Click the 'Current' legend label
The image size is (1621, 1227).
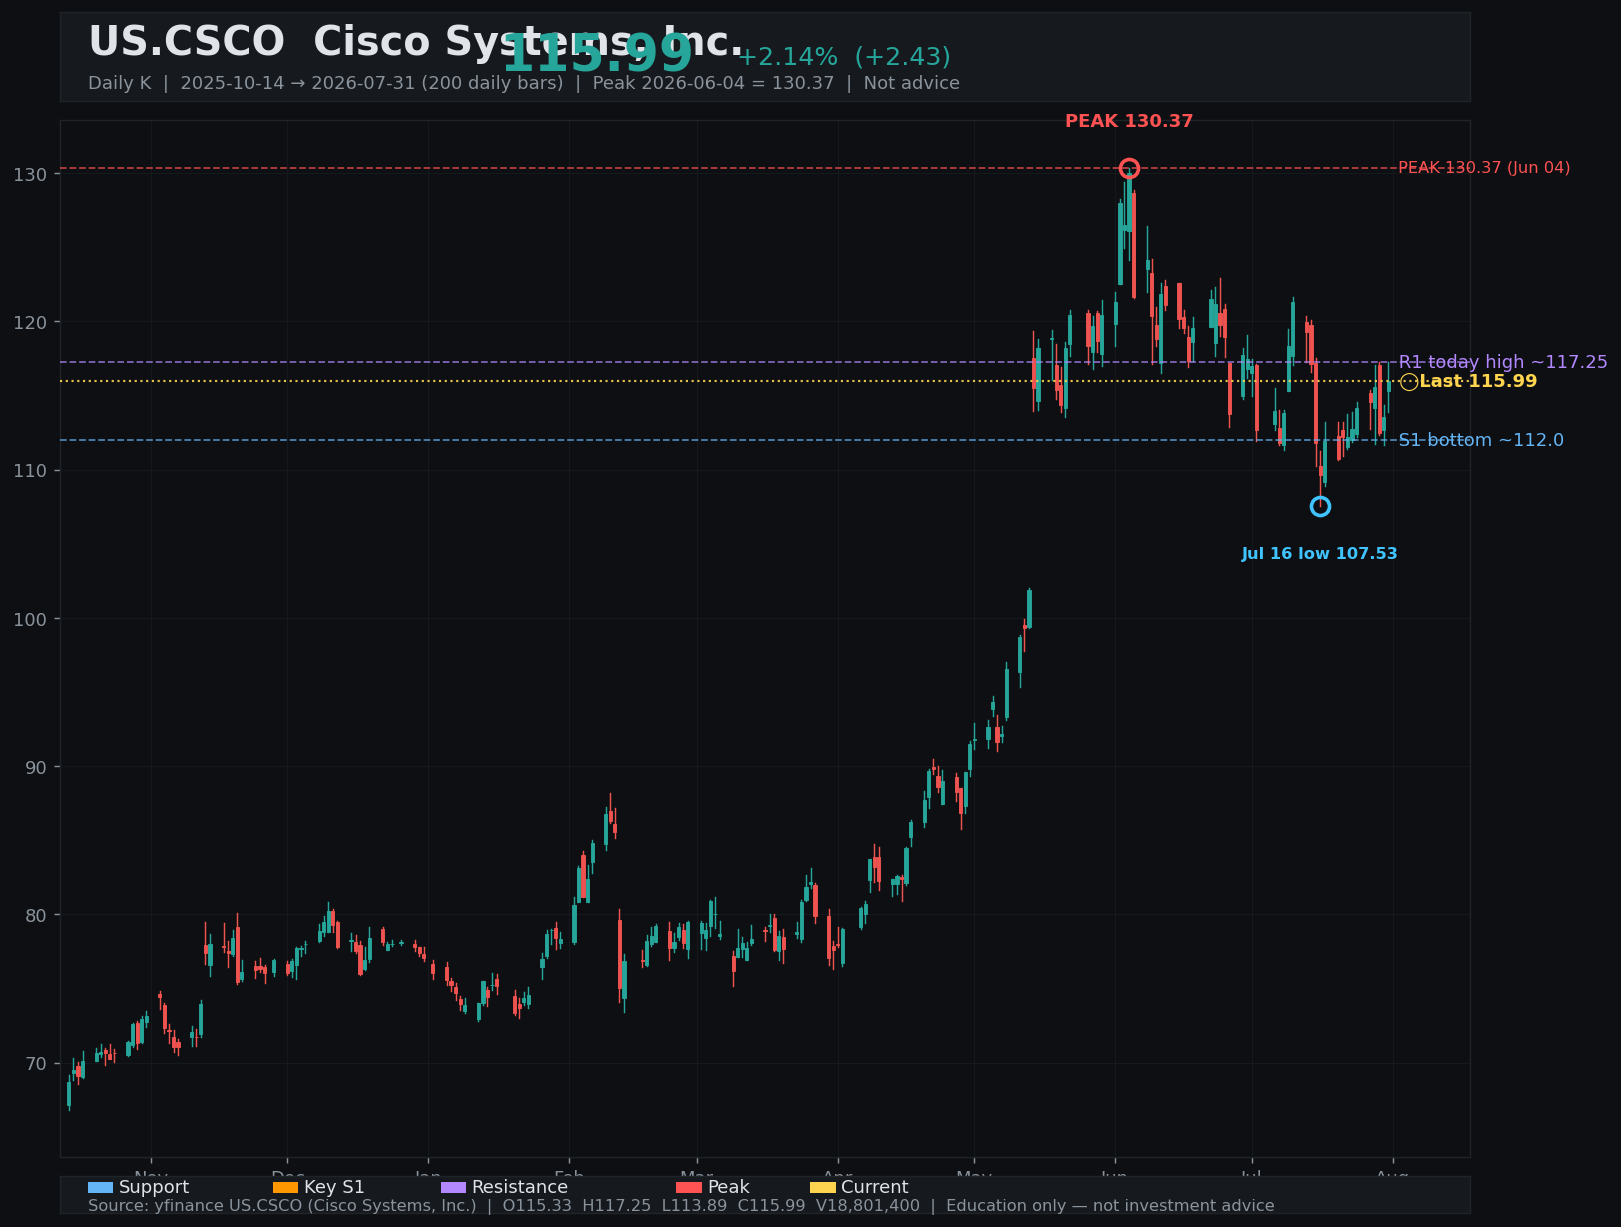pyautogui.click(x=875, y=1188)
